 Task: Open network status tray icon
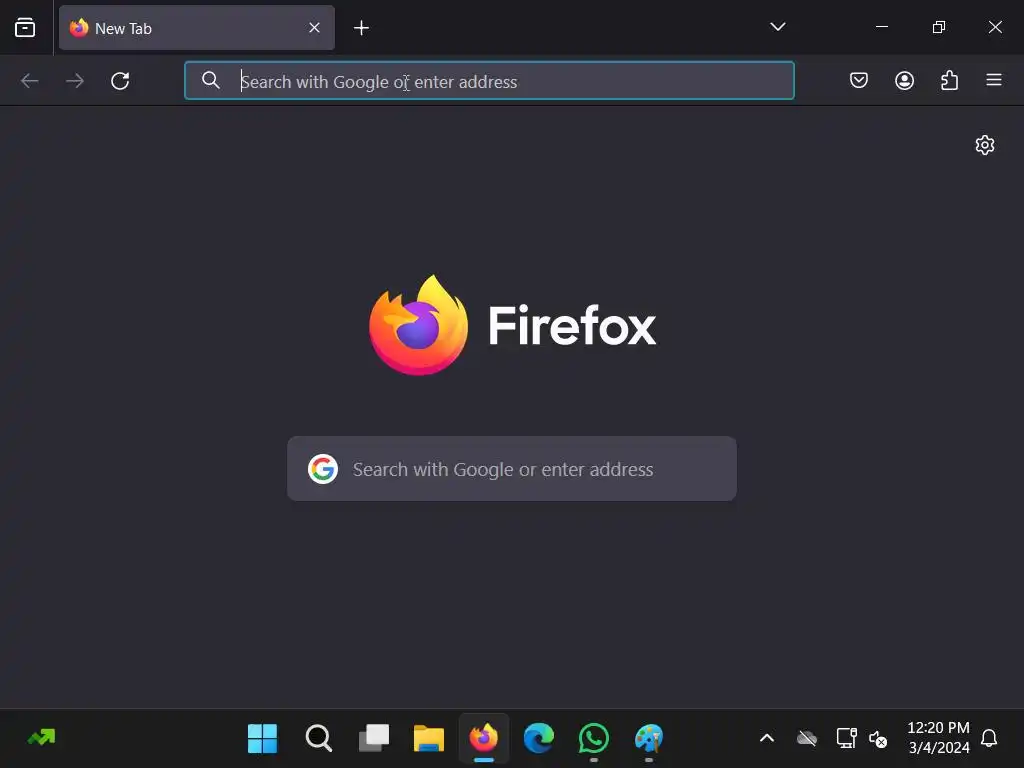pyautogui.click(x=846, y=738)
